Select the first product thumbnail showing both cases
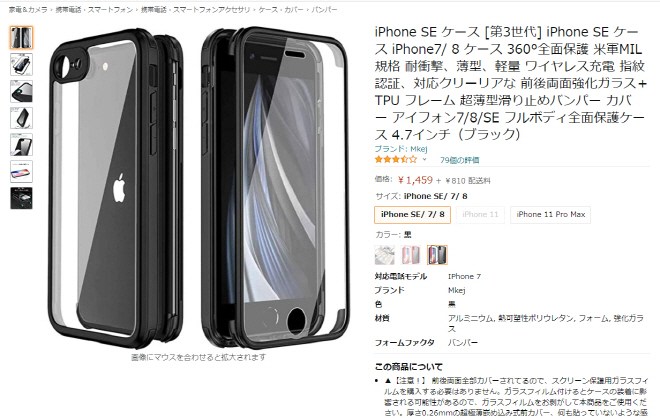 21,37
